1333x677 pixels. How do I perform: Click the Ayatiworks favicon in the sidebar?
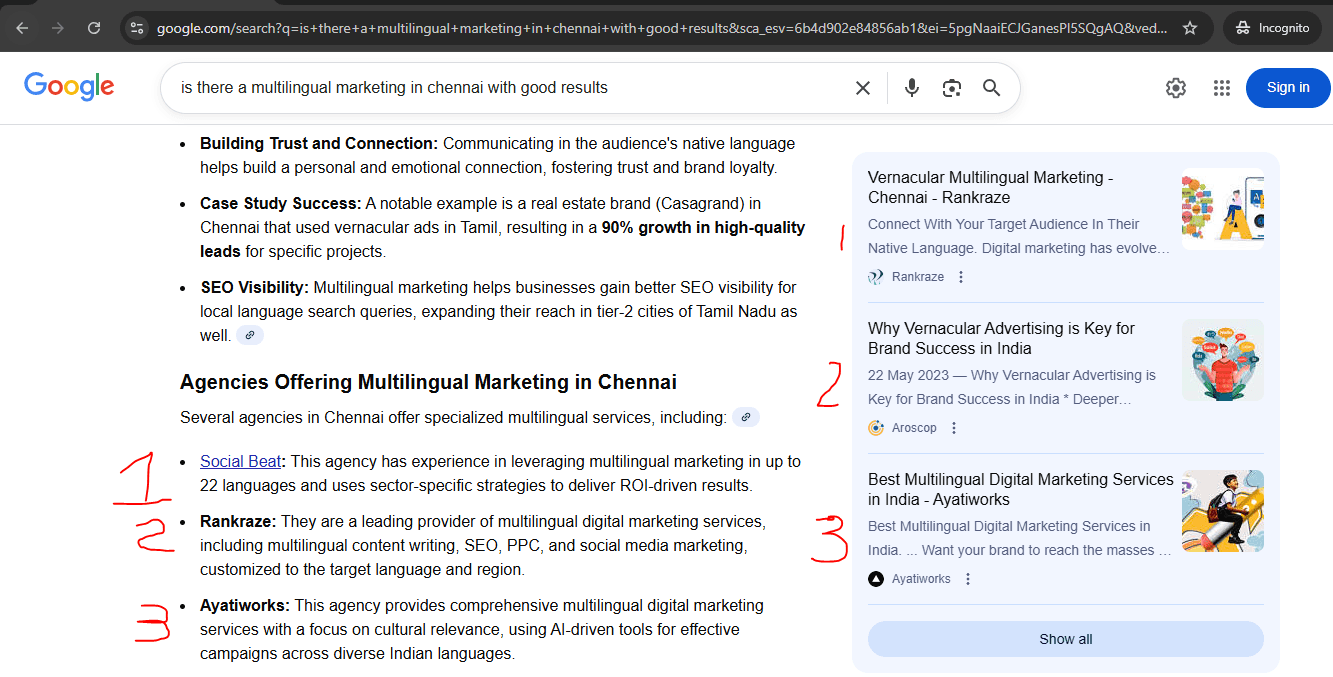click(x=876, y=578)
